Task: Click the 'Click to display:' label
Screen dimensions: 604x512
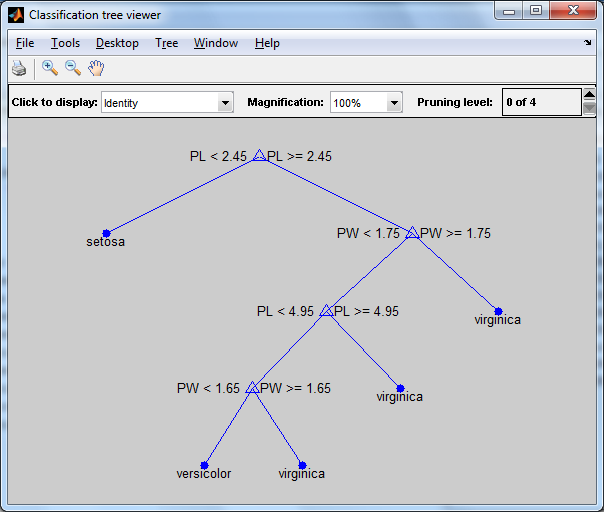Action: tap(54, 102)
